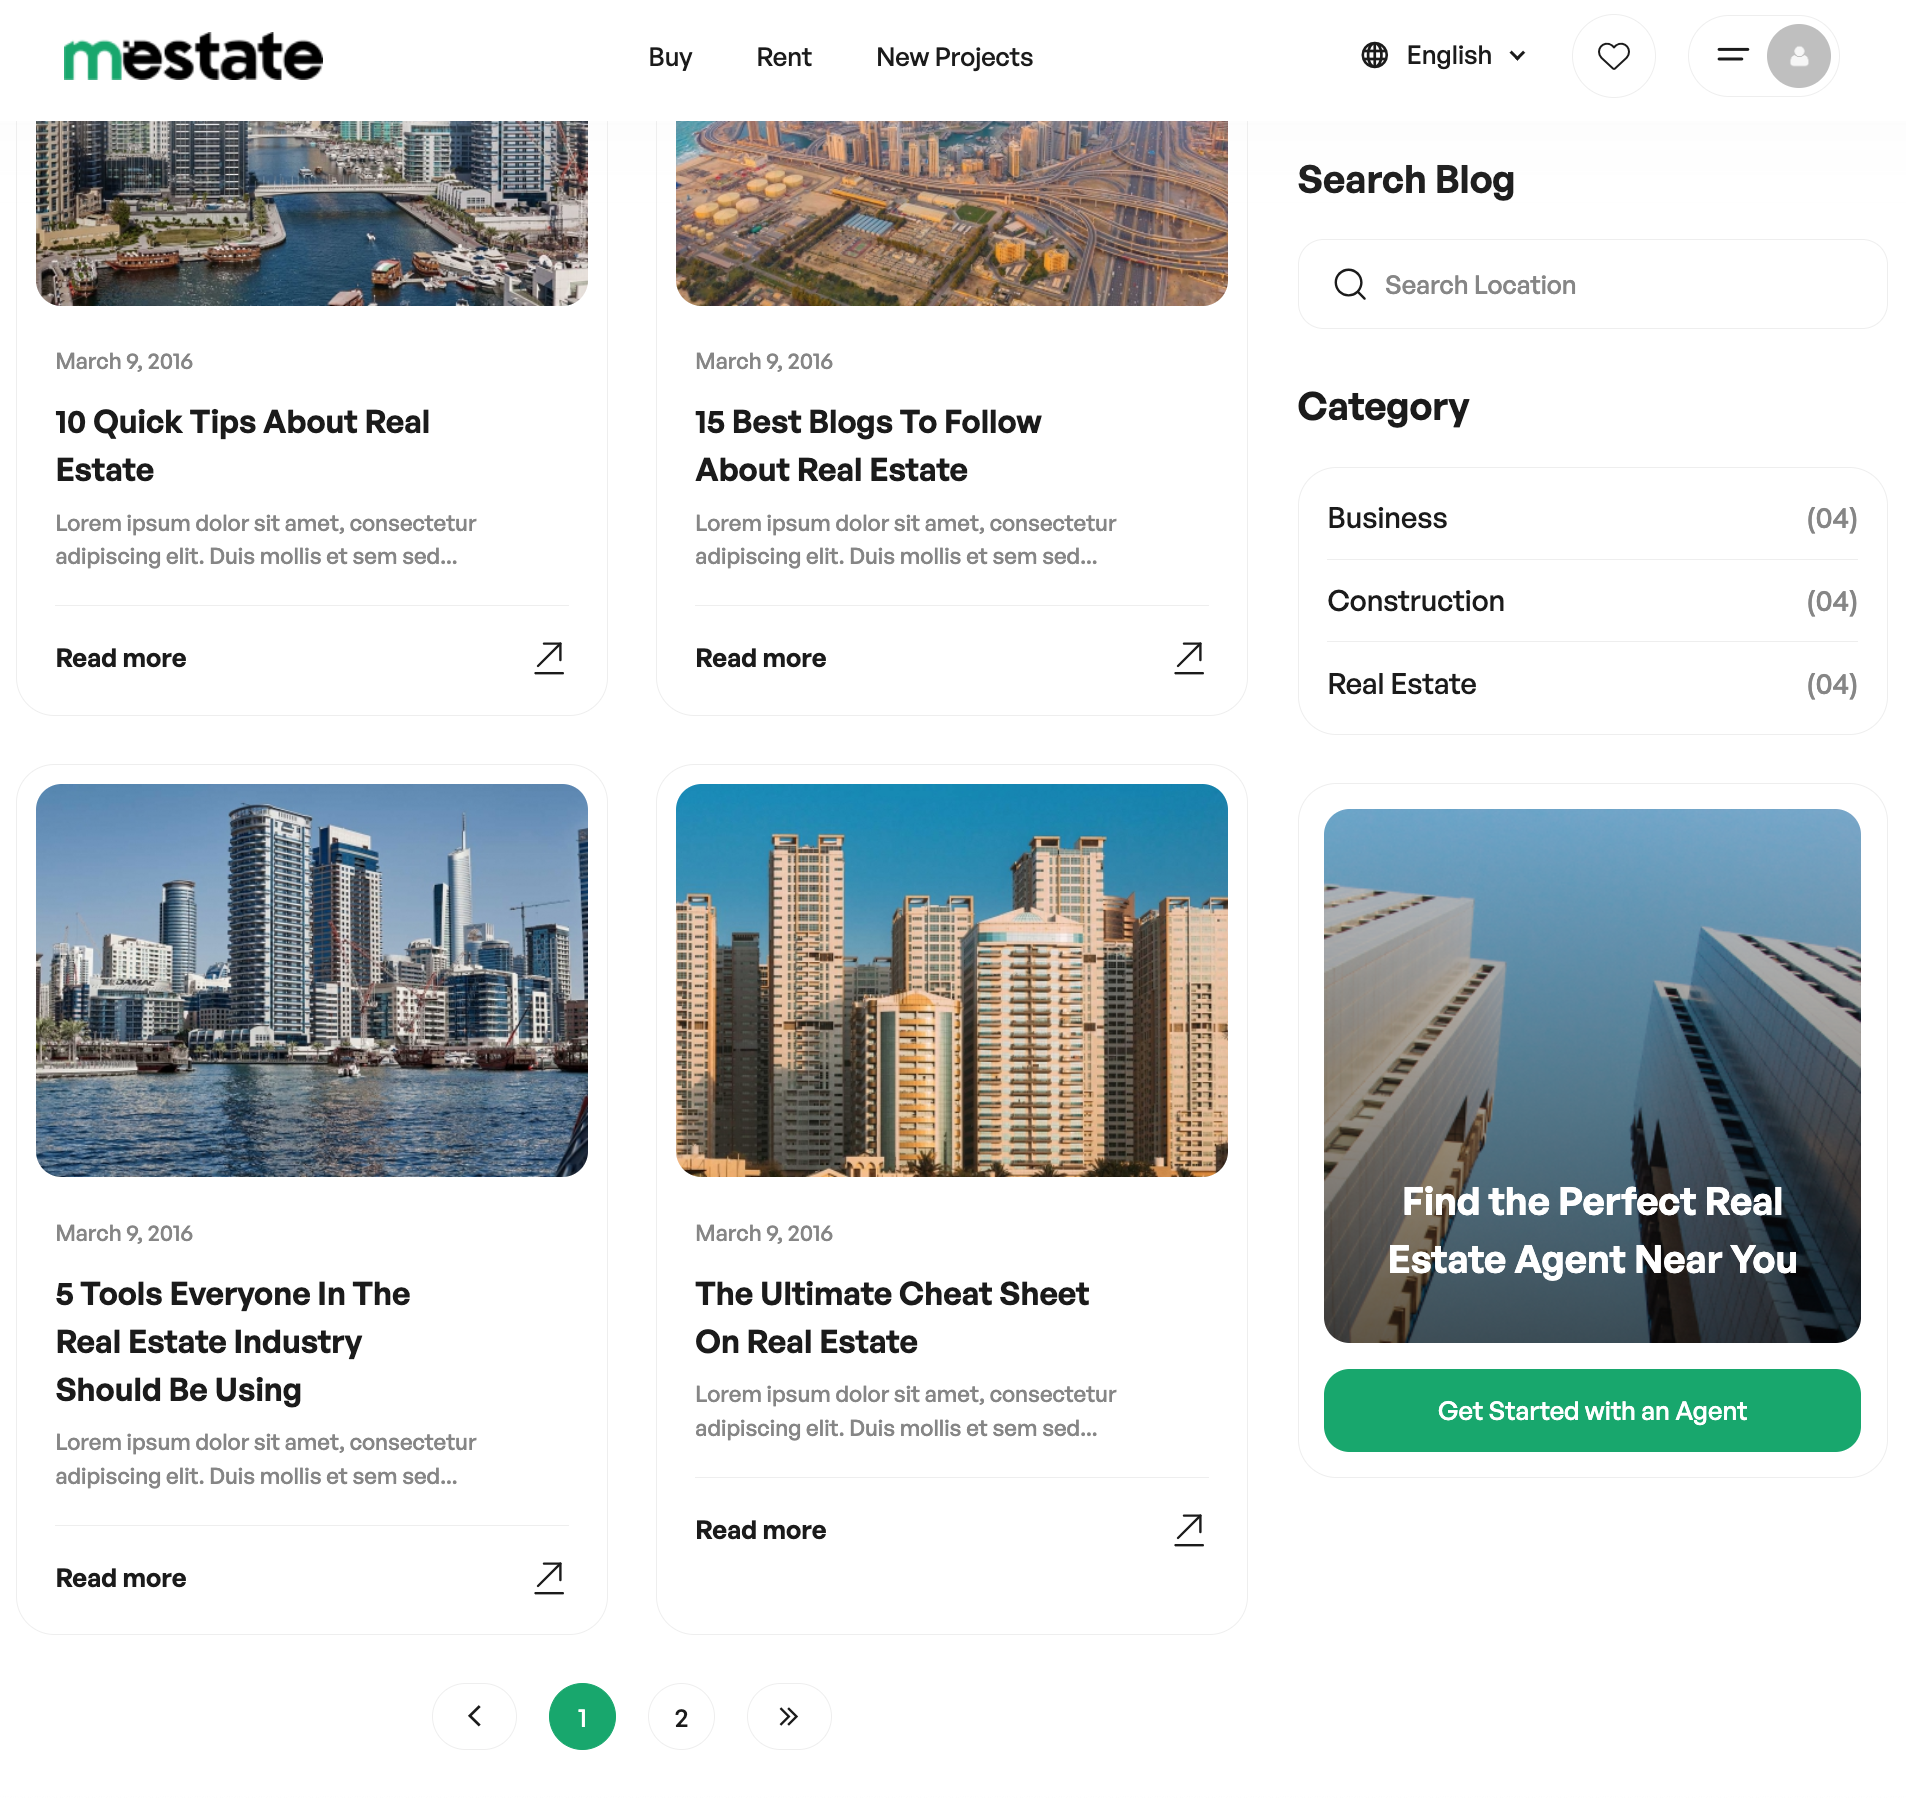This screenshot has width=1906, height=1798.
Task: Click arrow icon on Ultimate Cheat Sheet card
Action: tap(1189, 1530)
